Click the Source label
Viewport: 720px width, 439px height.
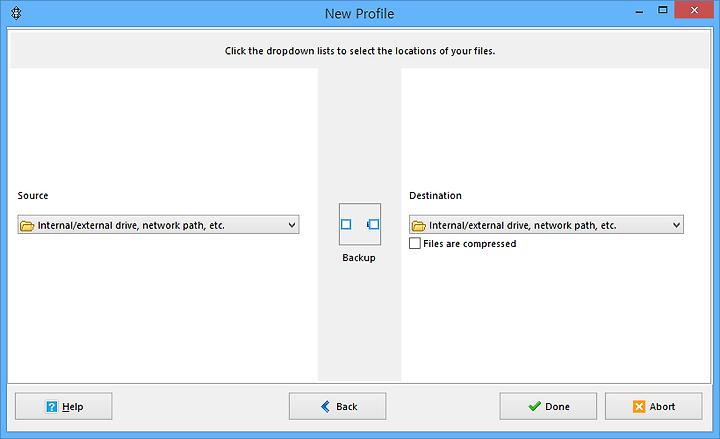click(33, 196)
